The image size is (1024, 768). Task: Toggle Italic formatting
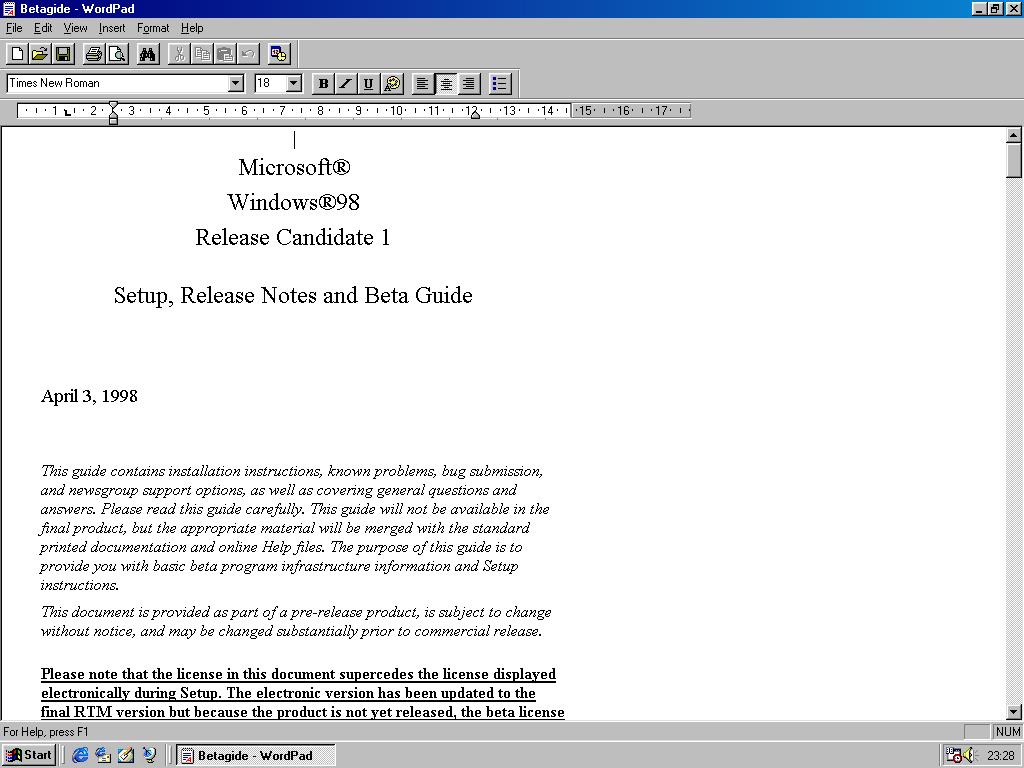pyautogui.click(x=345, y=84)
